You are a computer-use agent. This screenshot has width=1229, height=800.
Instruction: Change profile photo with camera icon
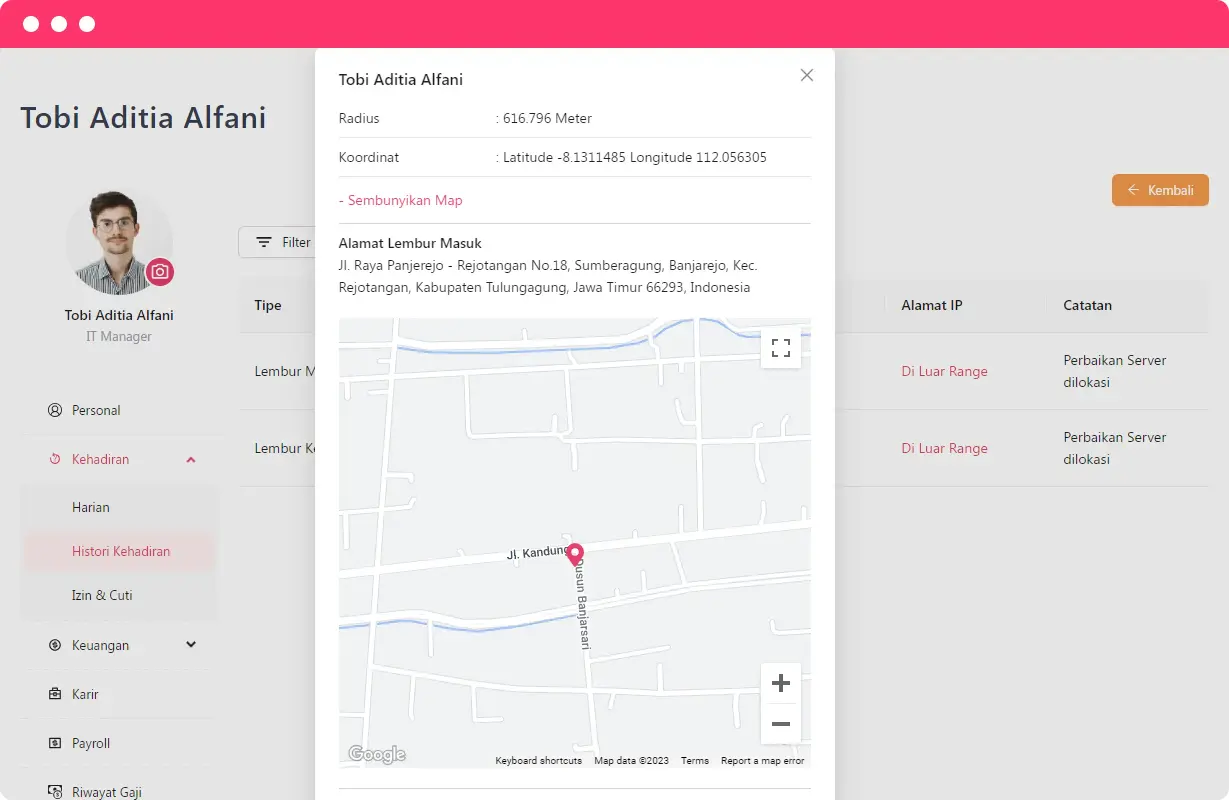pyautogui.click(x=160, y=272)
